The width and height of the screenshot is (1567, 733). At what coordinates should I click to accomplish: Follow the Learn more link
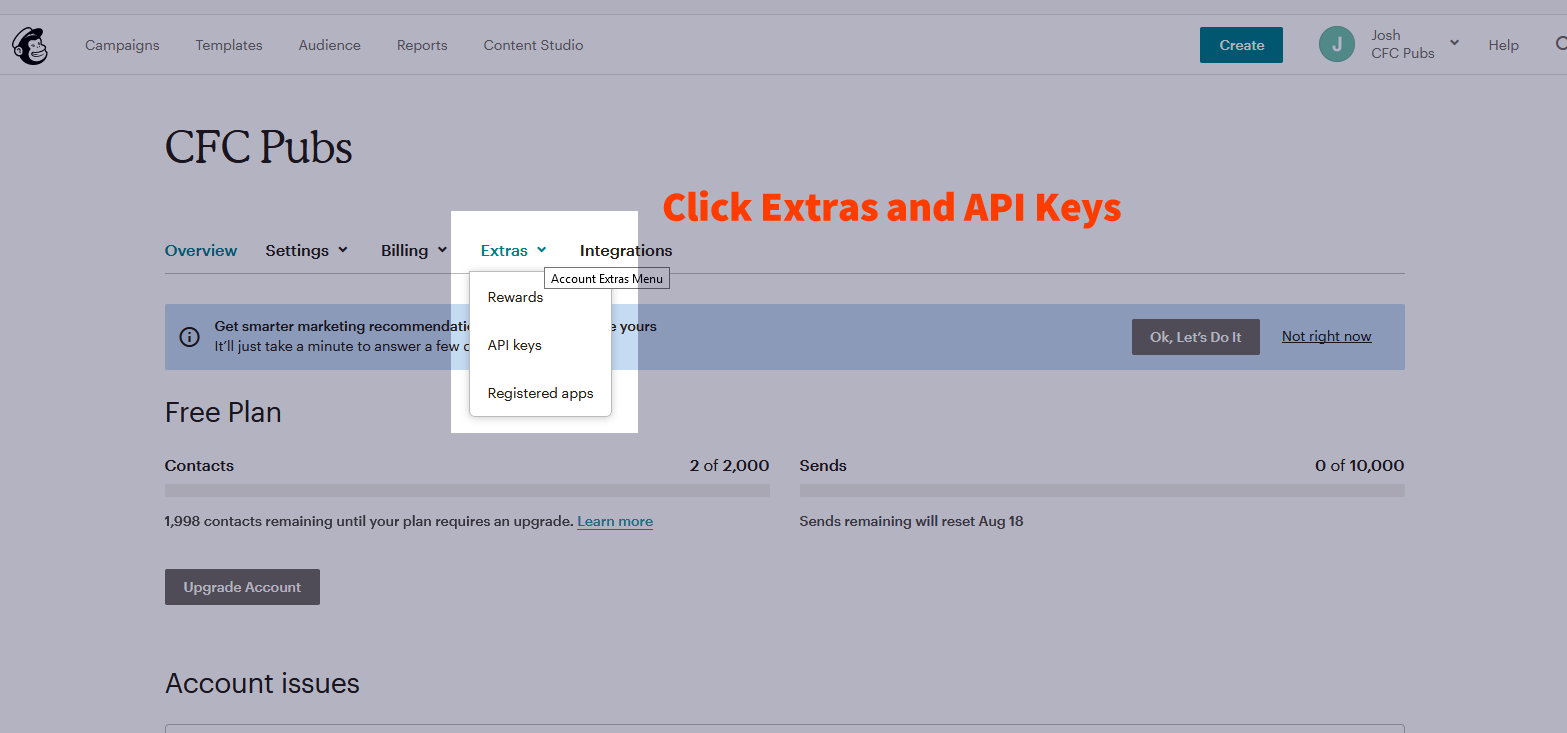(615, 521)
